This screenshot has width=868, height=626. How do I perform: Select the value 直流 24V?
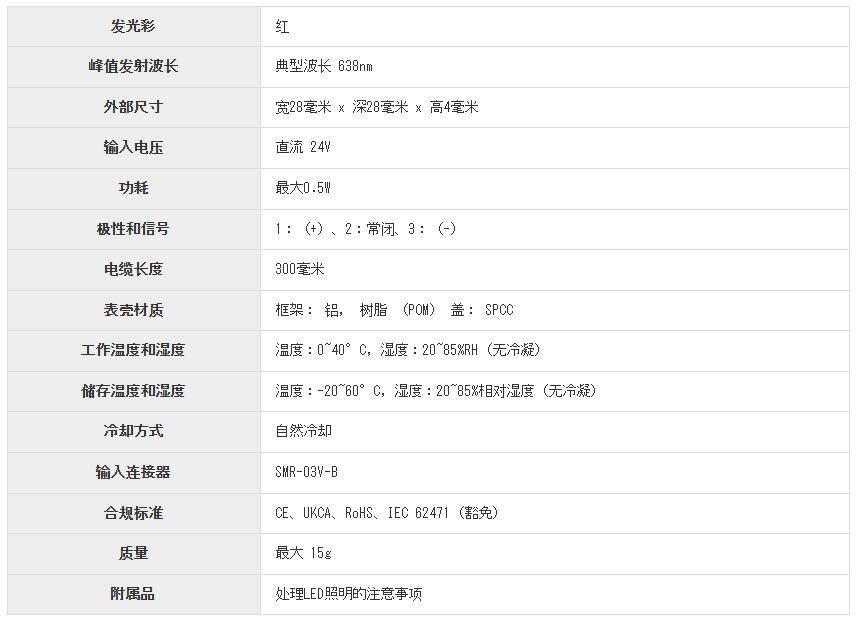point(303,147)
